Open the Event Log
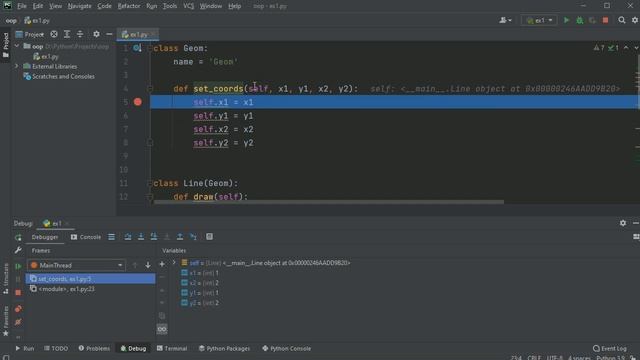Screen dimensions: 640x360 [x=609, y=348]
